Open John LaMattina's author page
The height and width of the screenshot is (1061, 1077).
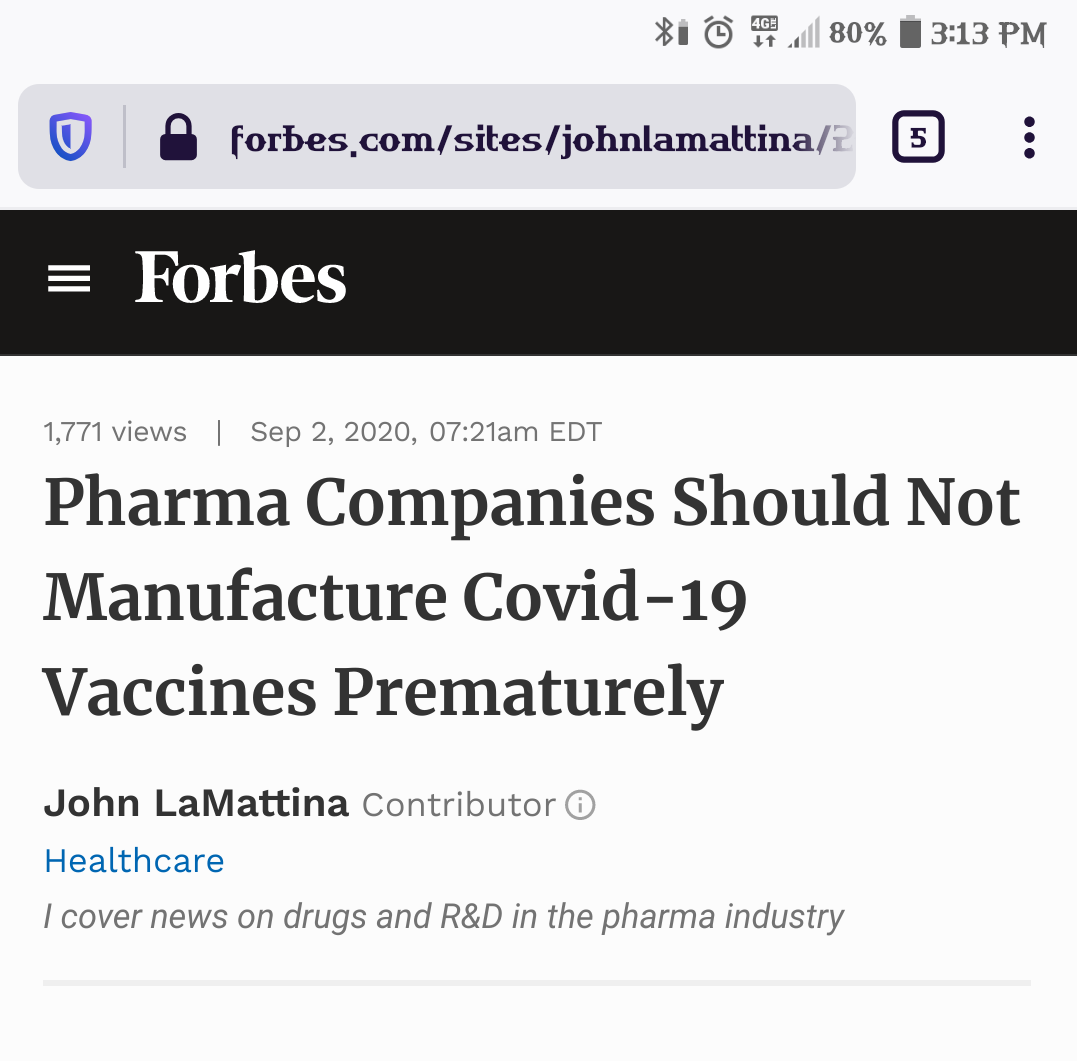click(x=196, y=804)
